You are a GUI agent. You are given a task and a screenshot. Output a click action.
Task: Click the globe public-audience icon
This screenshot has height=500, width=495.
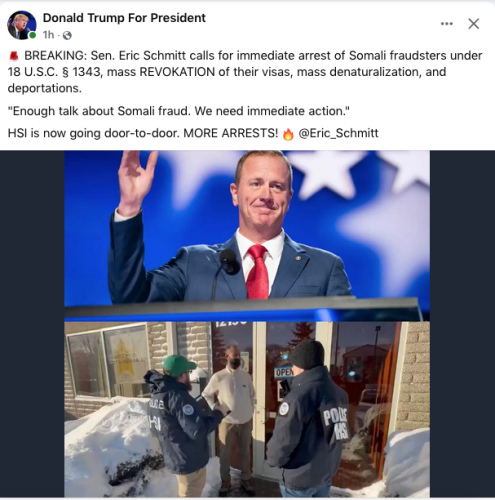coord(67,35)
